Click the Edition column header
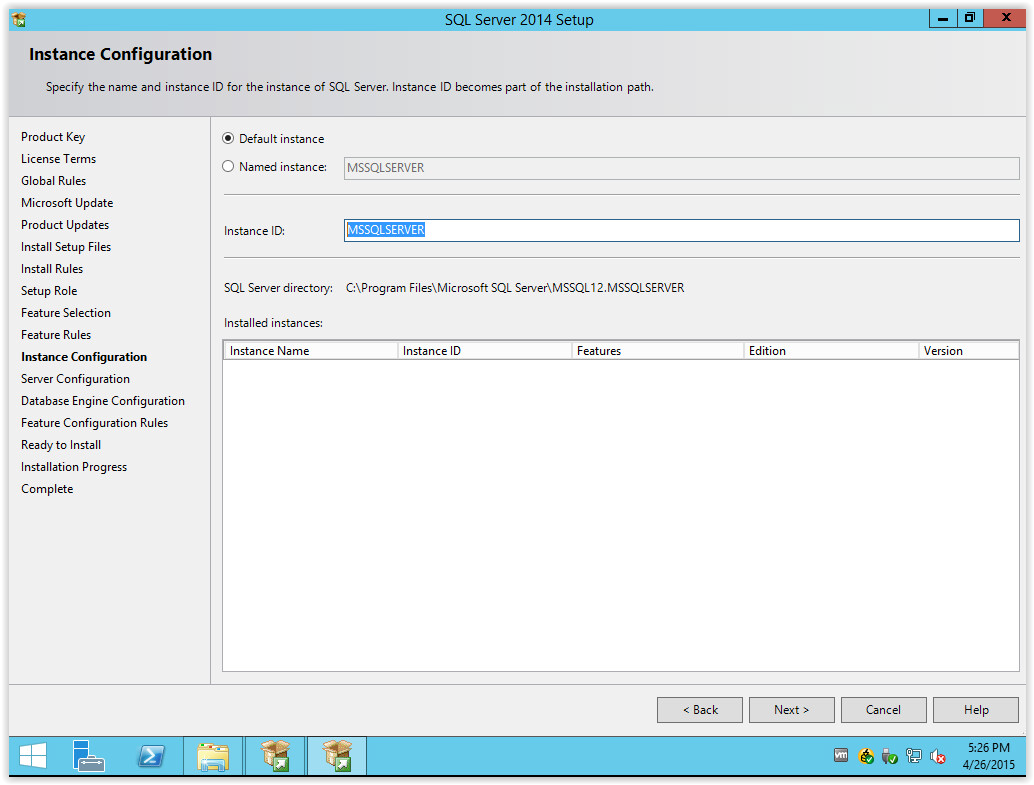 tap(831, 351)
